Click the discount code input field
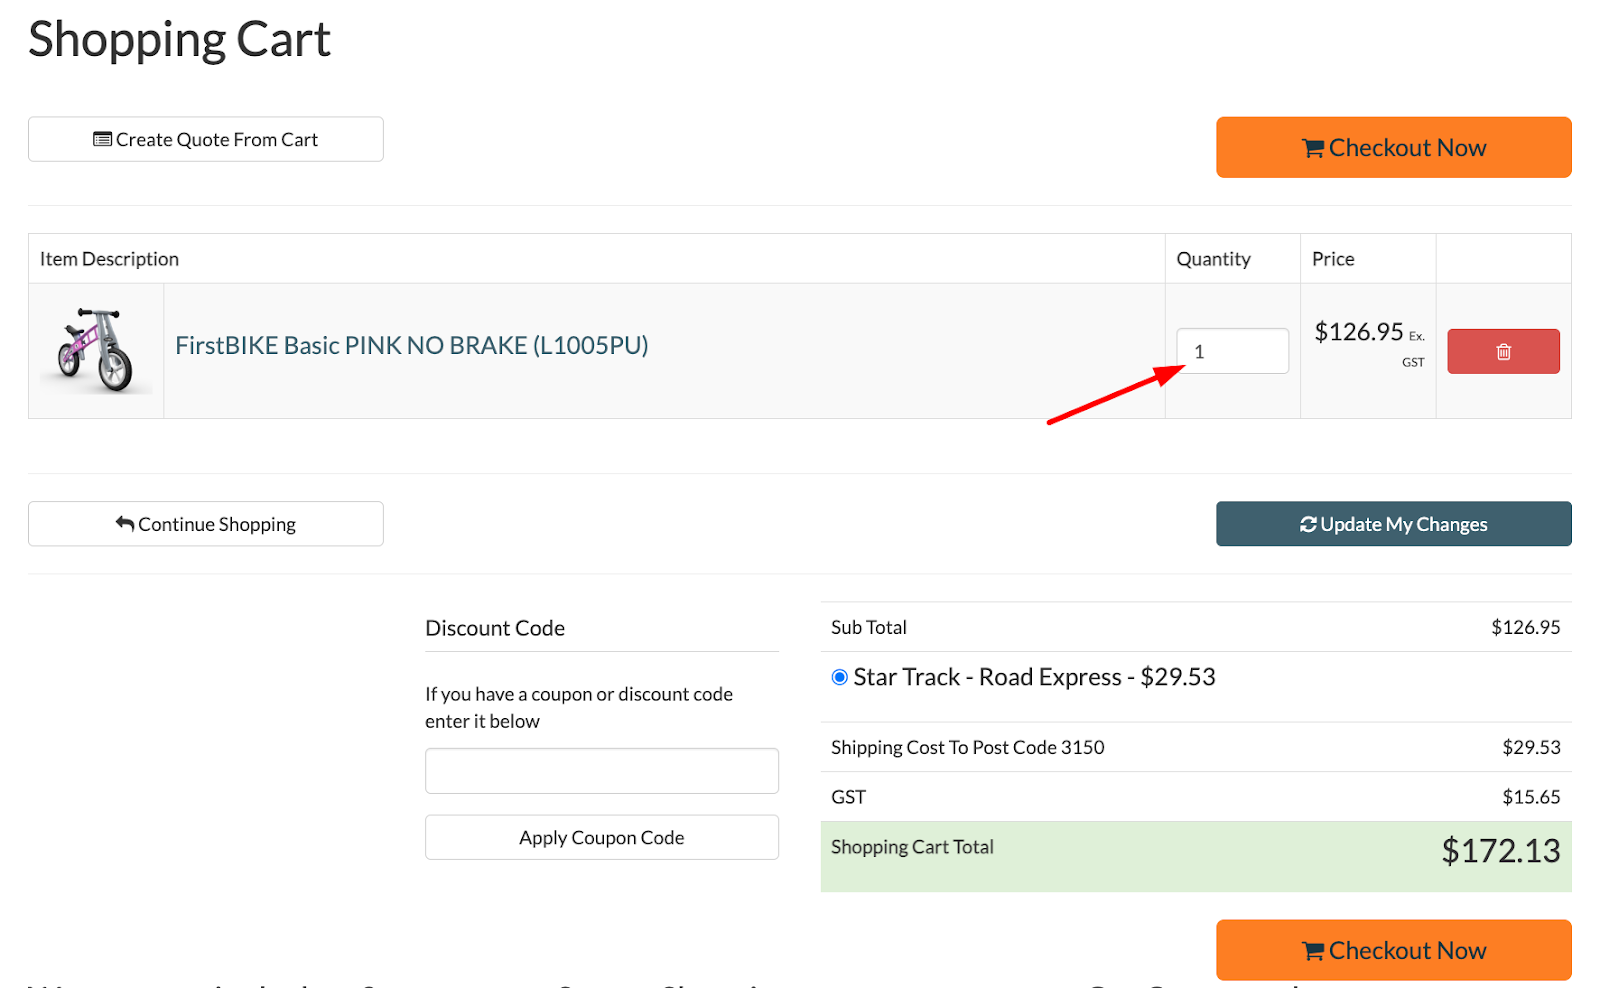 (601, 771)
